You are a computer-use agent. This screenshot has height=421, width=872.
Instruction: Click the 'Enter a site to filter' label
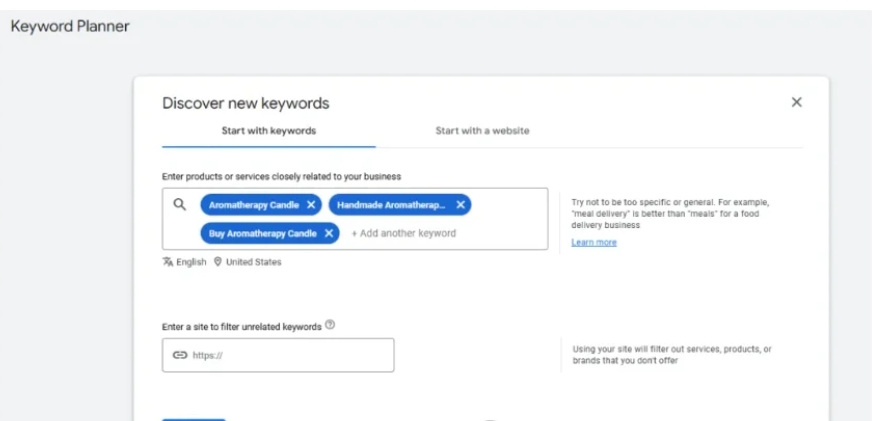(242, 327)
